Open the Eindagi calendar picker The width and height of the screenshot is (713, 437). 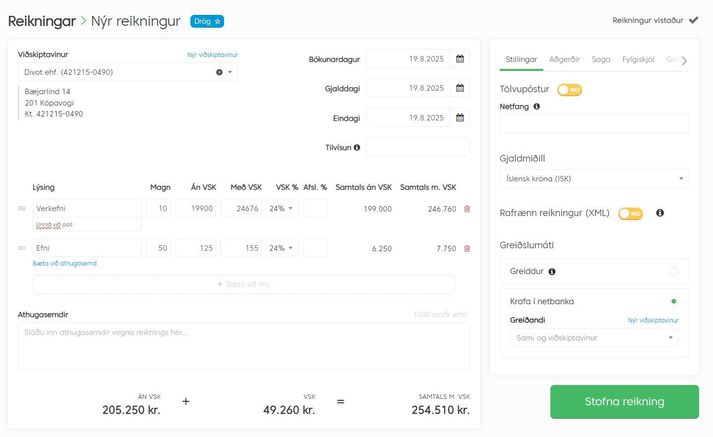coord(460,118)
